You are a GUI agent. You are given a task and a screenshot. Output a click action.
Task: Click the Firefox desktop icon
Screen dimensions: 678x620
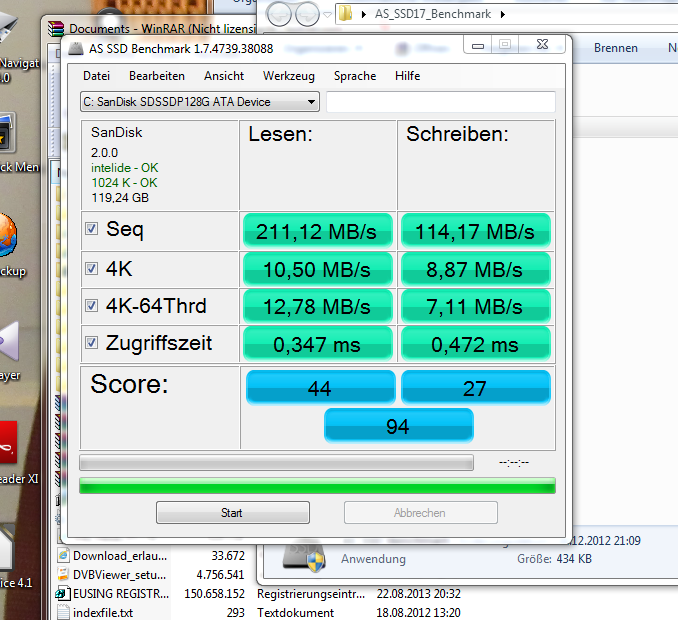8,236
